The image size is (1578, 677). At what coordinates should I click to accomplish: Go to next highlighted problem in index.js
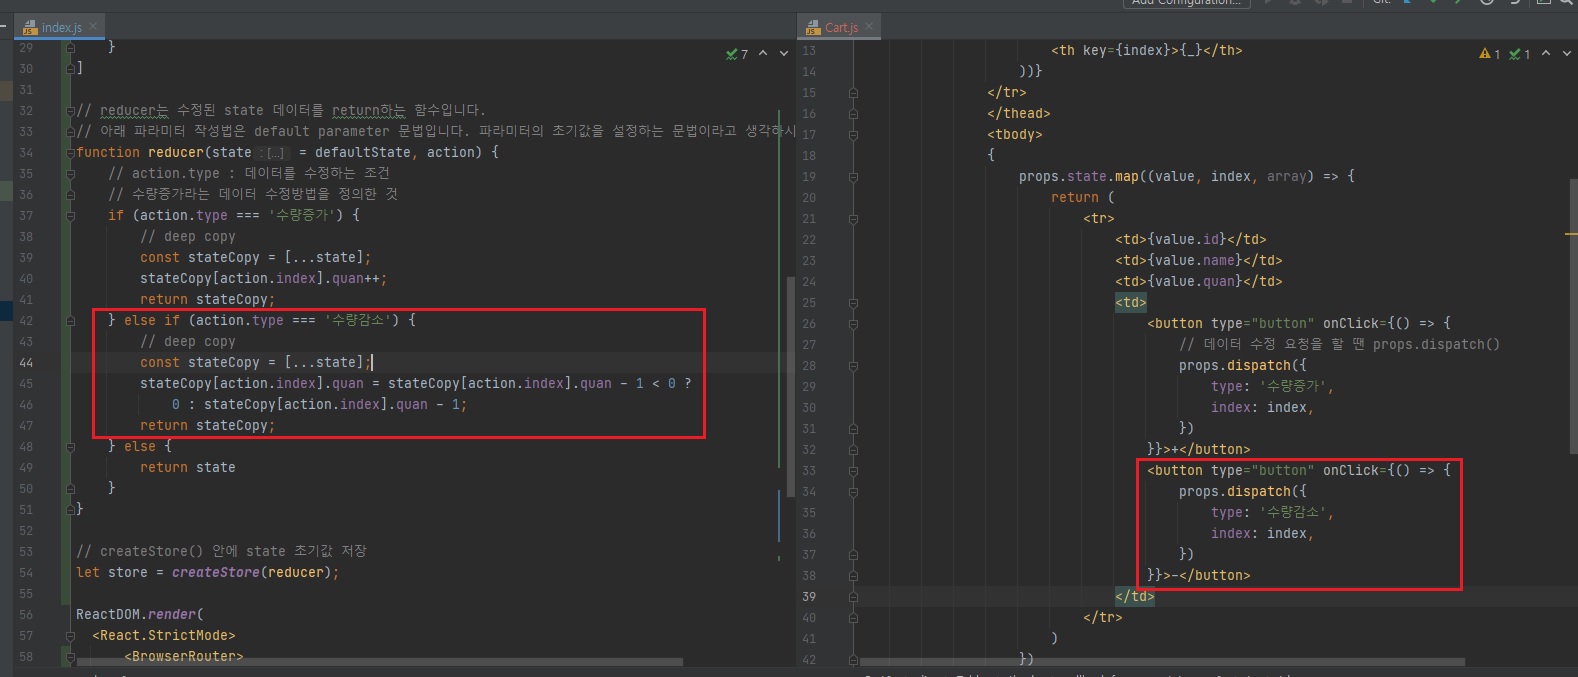[x=783, y=53]
